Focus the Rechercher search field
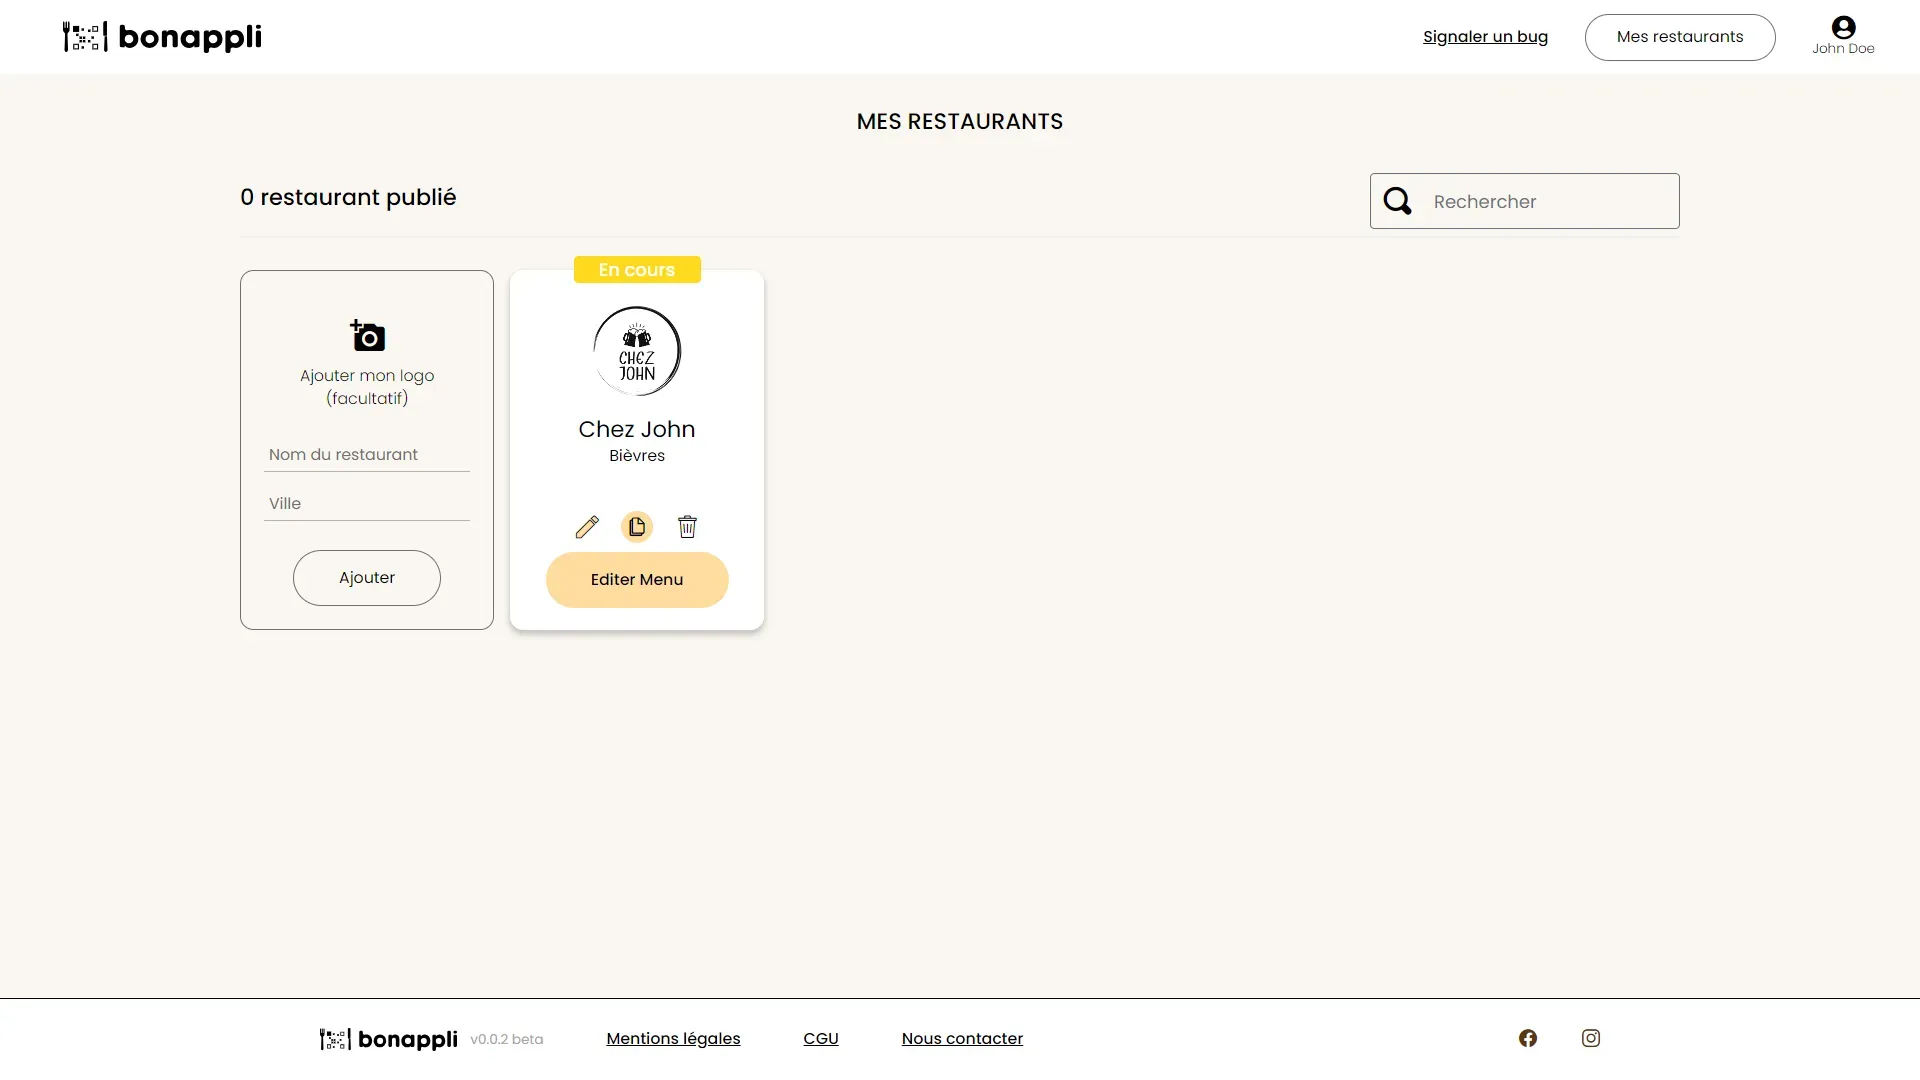The width and height of the screenshot is (1920, 1080). click(1525, 201)
